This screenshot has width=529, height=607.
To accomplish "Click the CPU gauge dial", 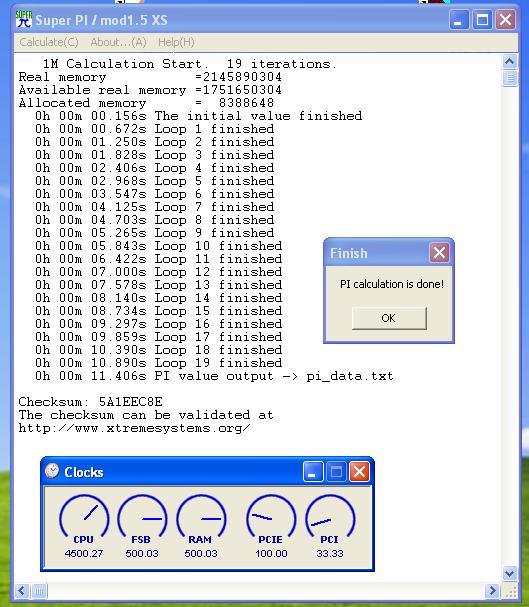I will coord(84,516).
